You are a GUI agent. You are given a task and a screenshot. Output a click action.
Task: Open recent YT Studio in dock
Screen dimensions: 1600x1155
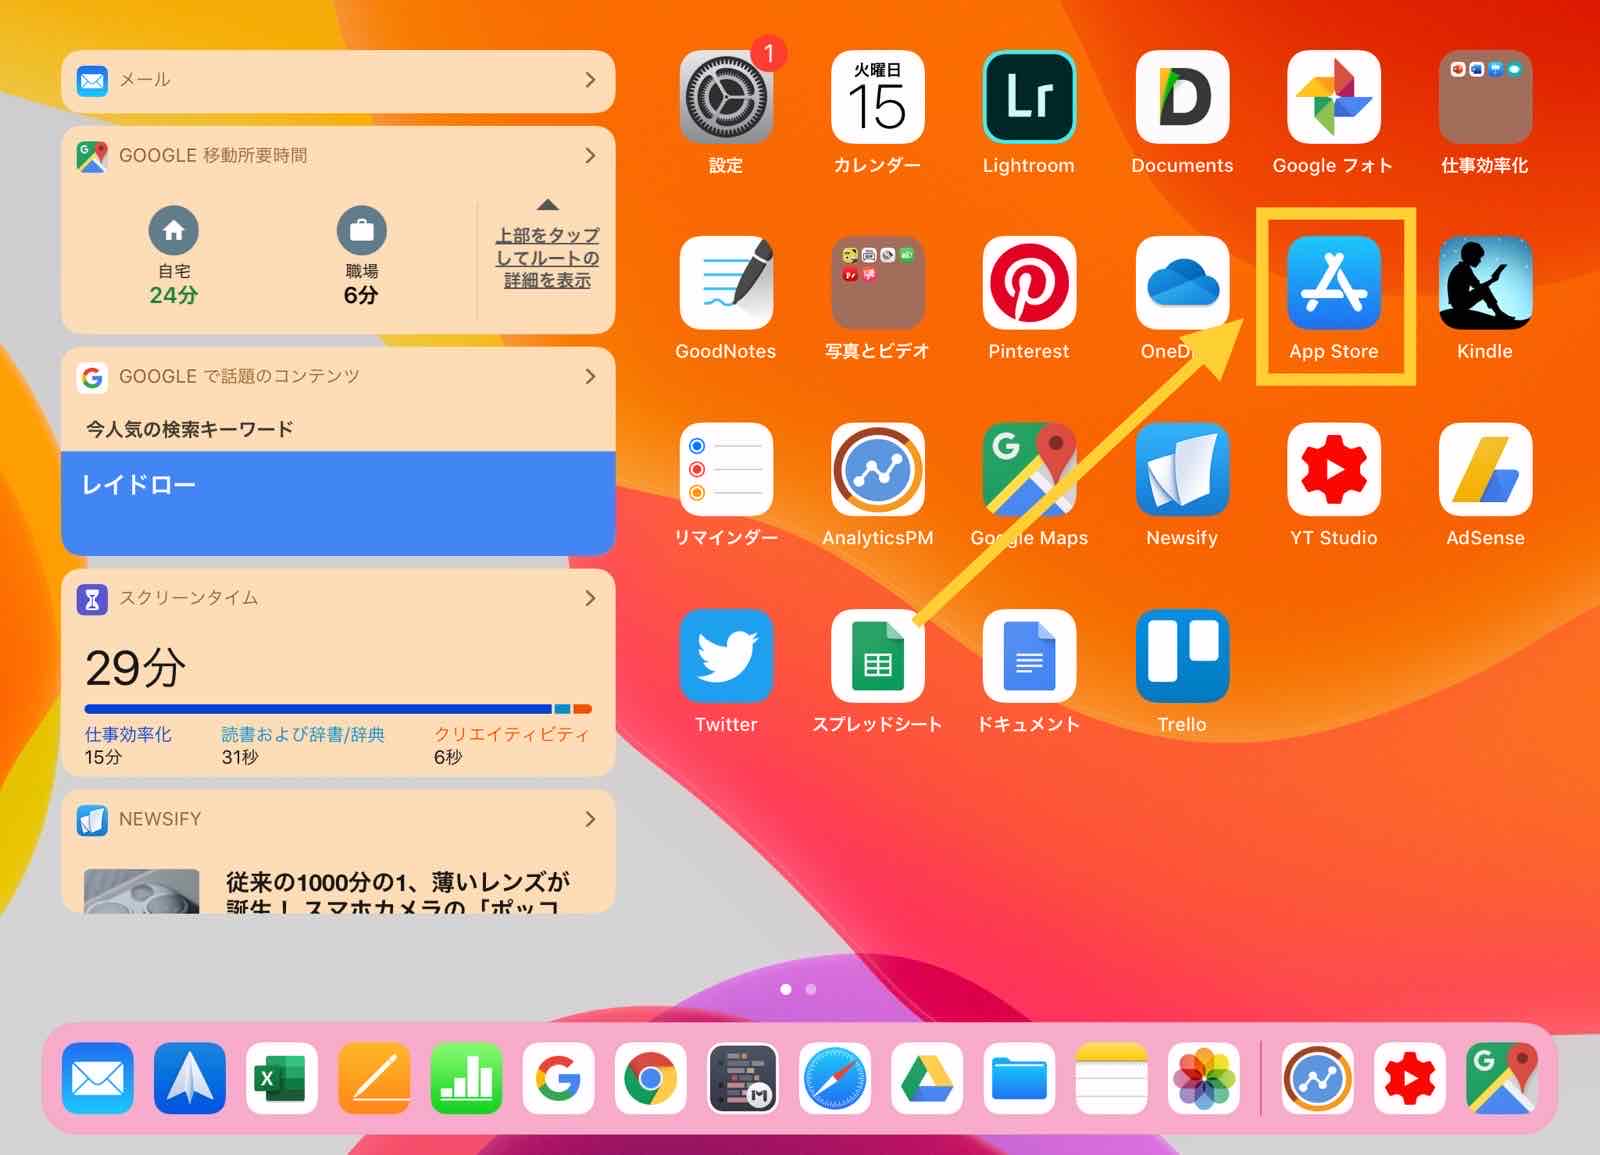pyautogui.click(x=1410, y=1078)
